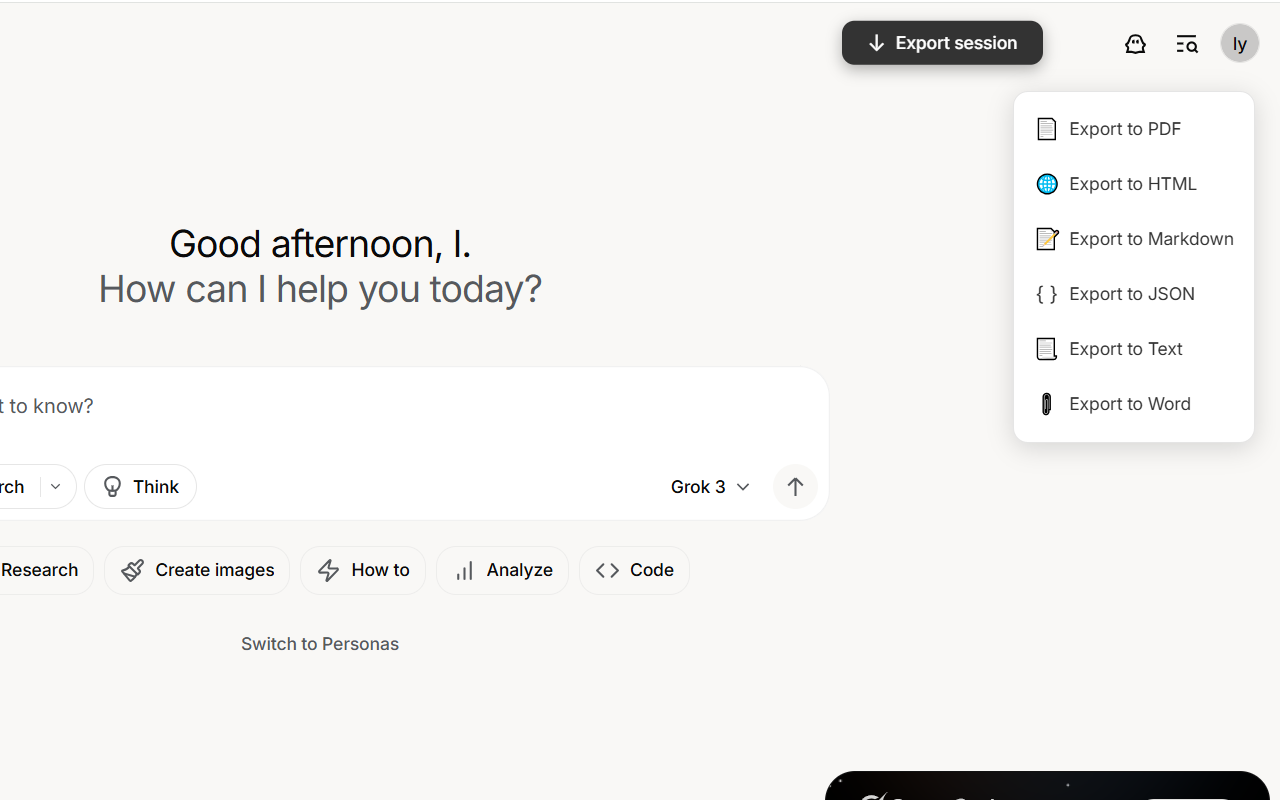1280x800 pixels.
Task: Follow the Switch to Personas link
Action: tap(320, 644)
